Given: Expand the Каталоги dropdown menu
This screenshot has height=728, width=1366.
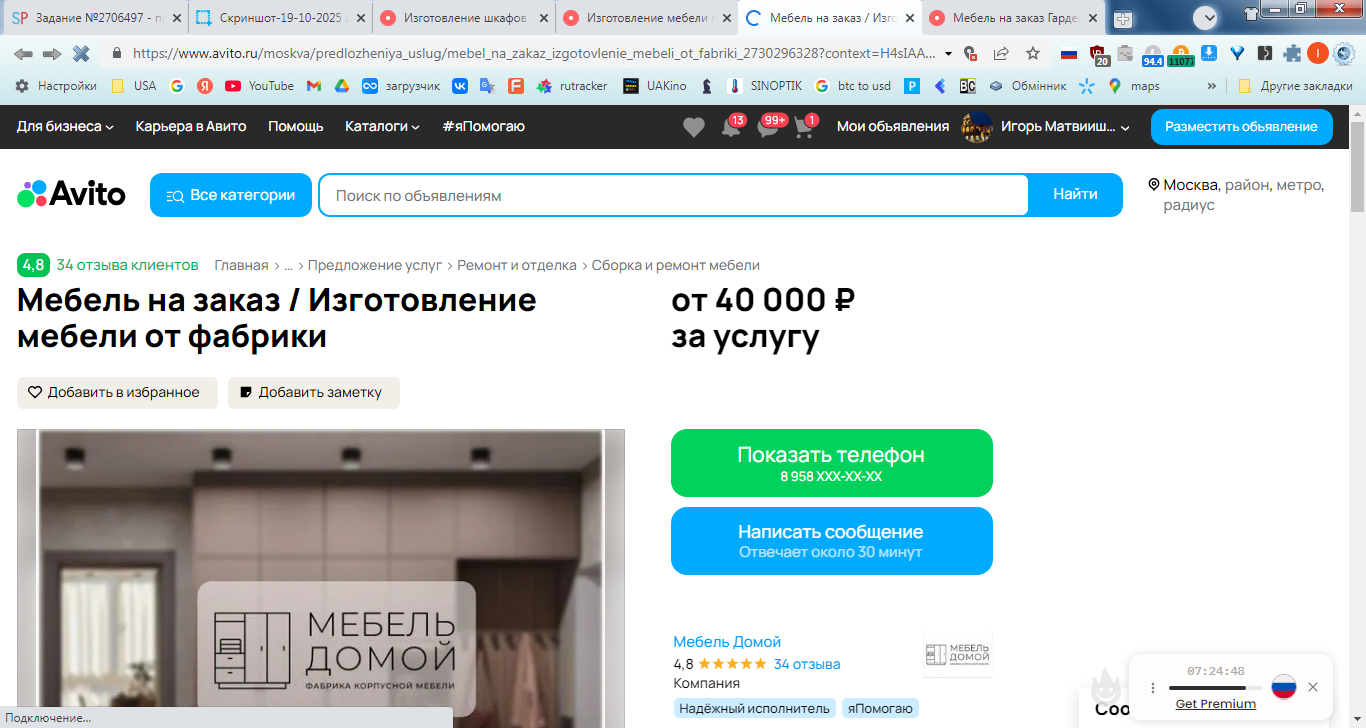Looking at the screenshot, I should point(382,126).
